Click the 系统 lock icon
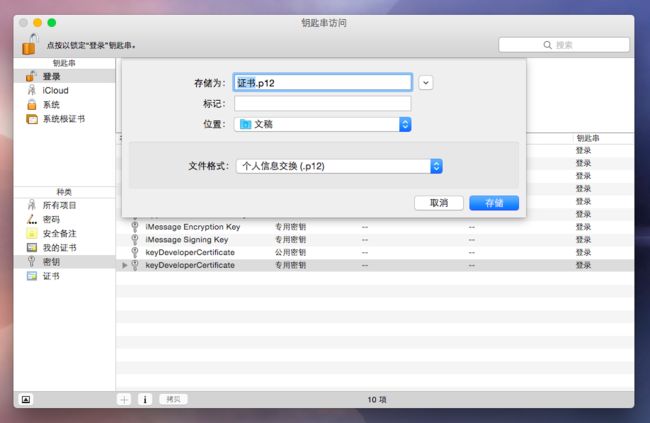 click(x=32, y=105)
